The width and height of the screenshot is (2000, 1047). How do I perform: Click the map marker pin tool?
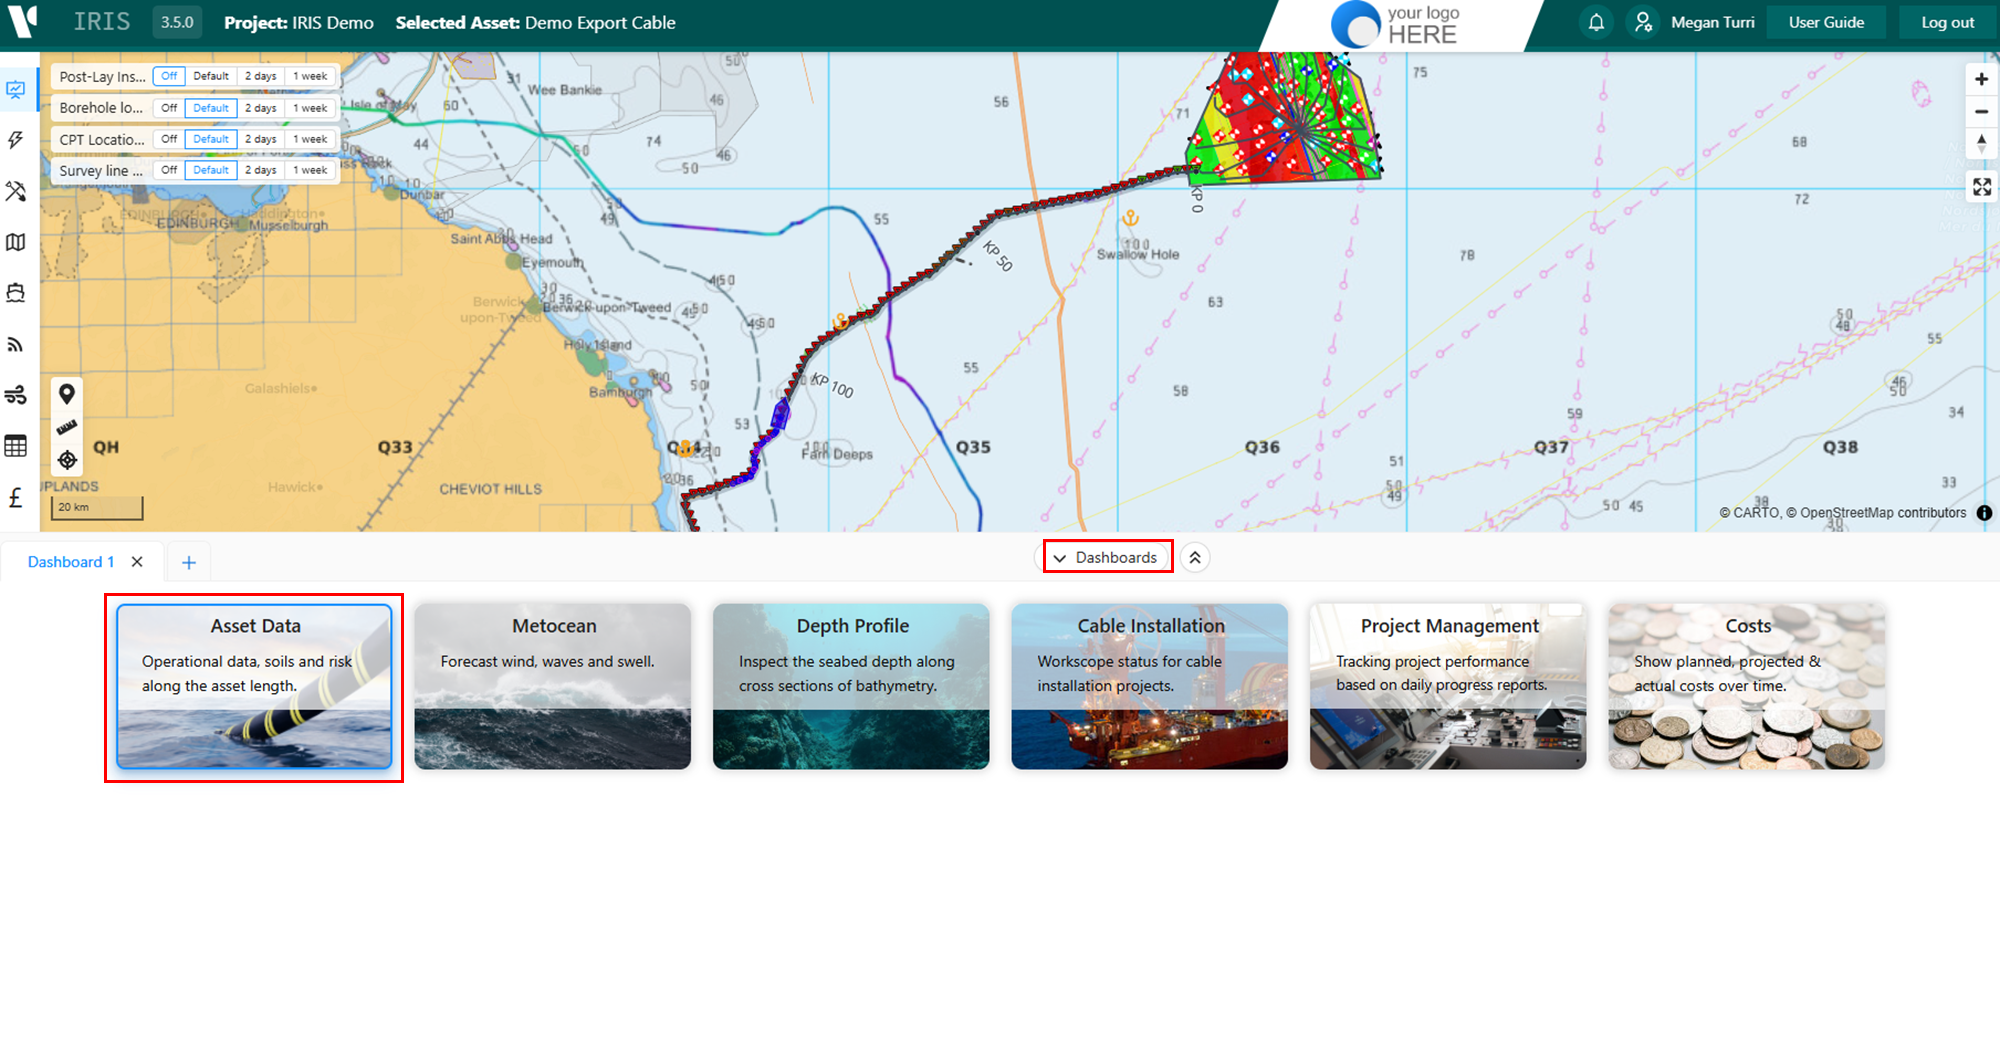(x=67, y=394)
